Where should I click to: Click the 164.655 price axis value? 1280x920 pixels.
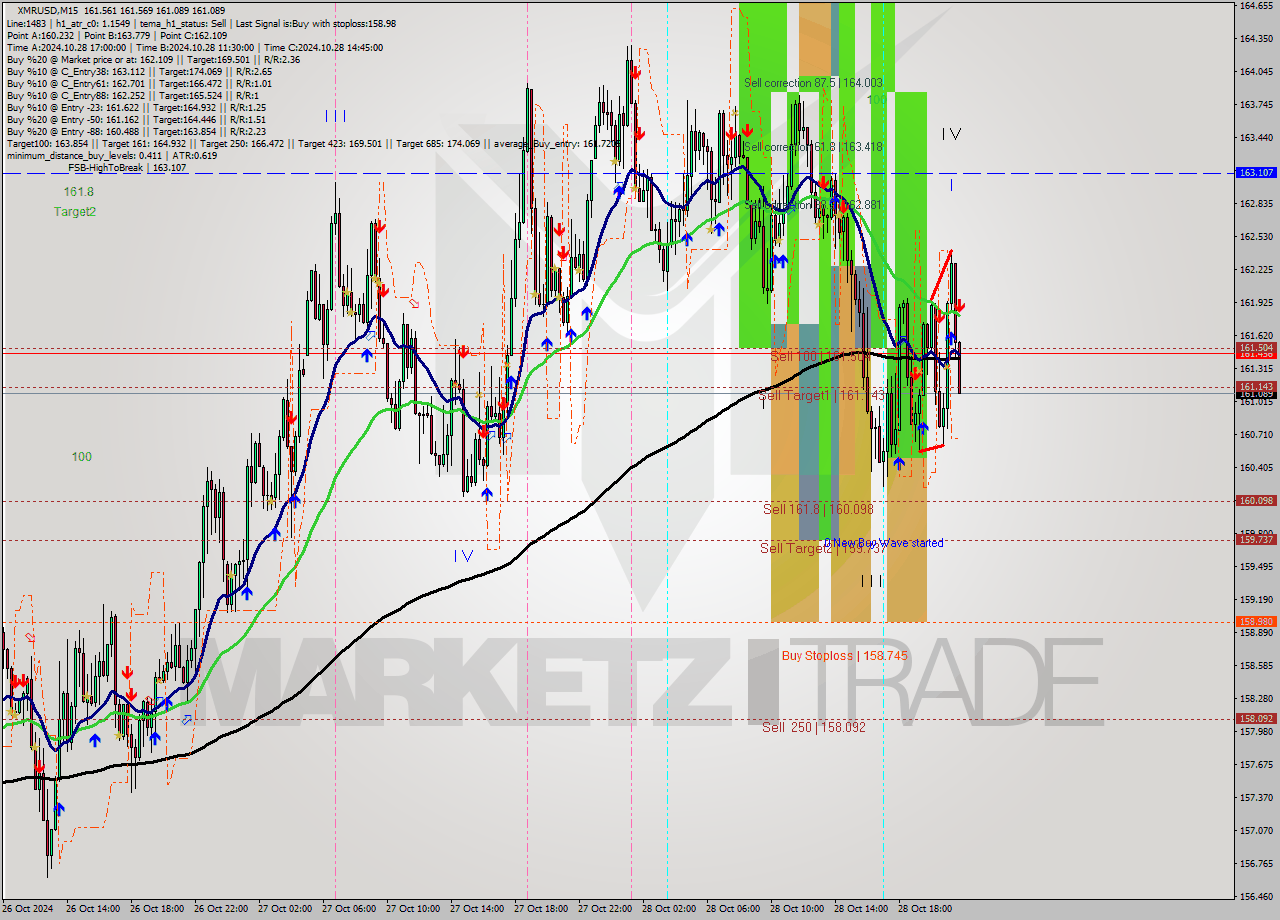(1256, 5)
